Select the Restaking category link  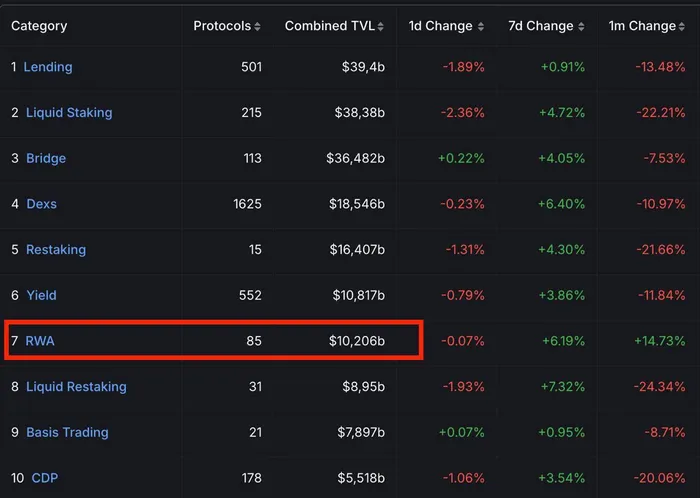pos(56,249)
